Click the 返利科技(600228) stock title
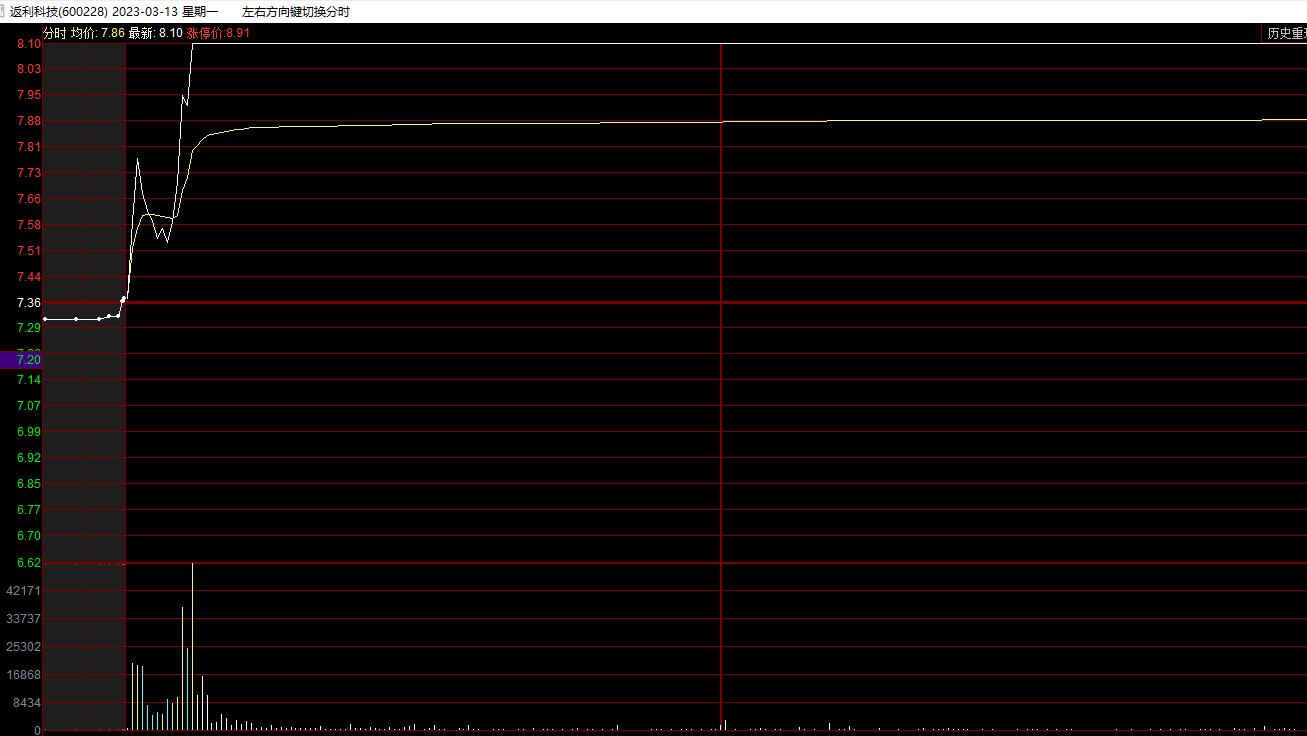Screen dimensions: 1307x736 (x=59, y=12)
